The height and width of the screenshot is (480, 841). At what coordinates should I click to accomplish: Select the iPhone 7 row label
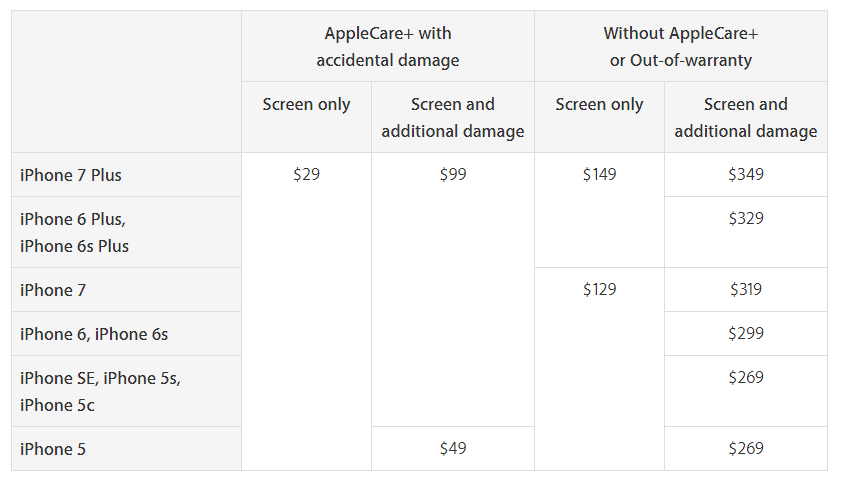pyautogui.click(x=47, y=290)
